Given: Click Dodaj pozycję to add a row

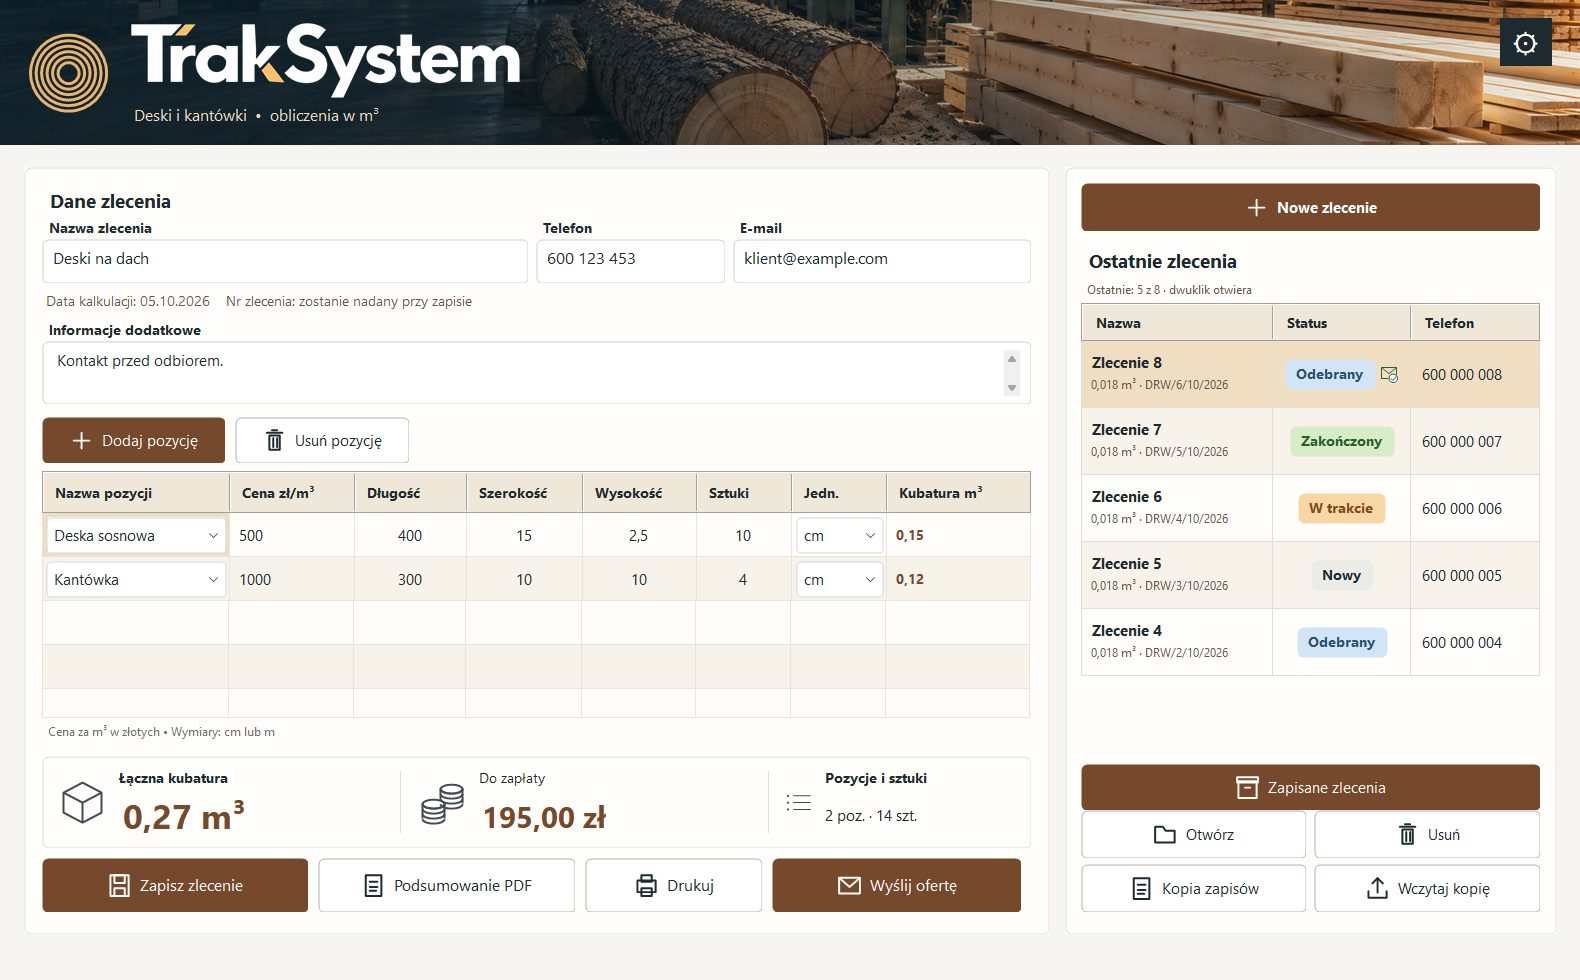Looking at the screenshot, I should pos(134,440).
